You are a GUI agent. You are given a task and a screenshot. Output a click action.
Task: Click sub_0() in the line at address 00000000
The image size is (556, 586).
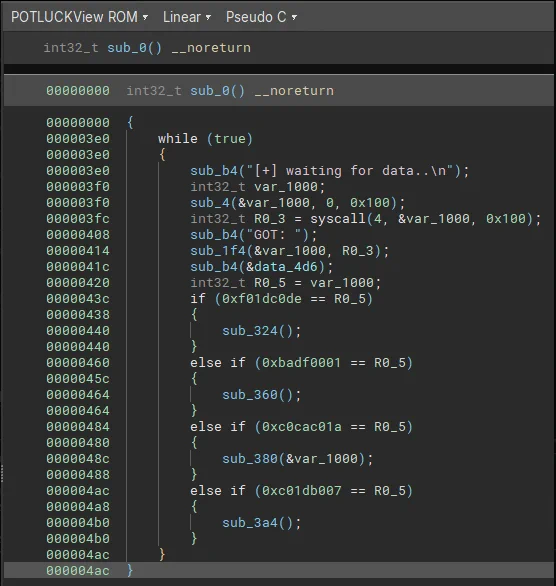(217, 91)
